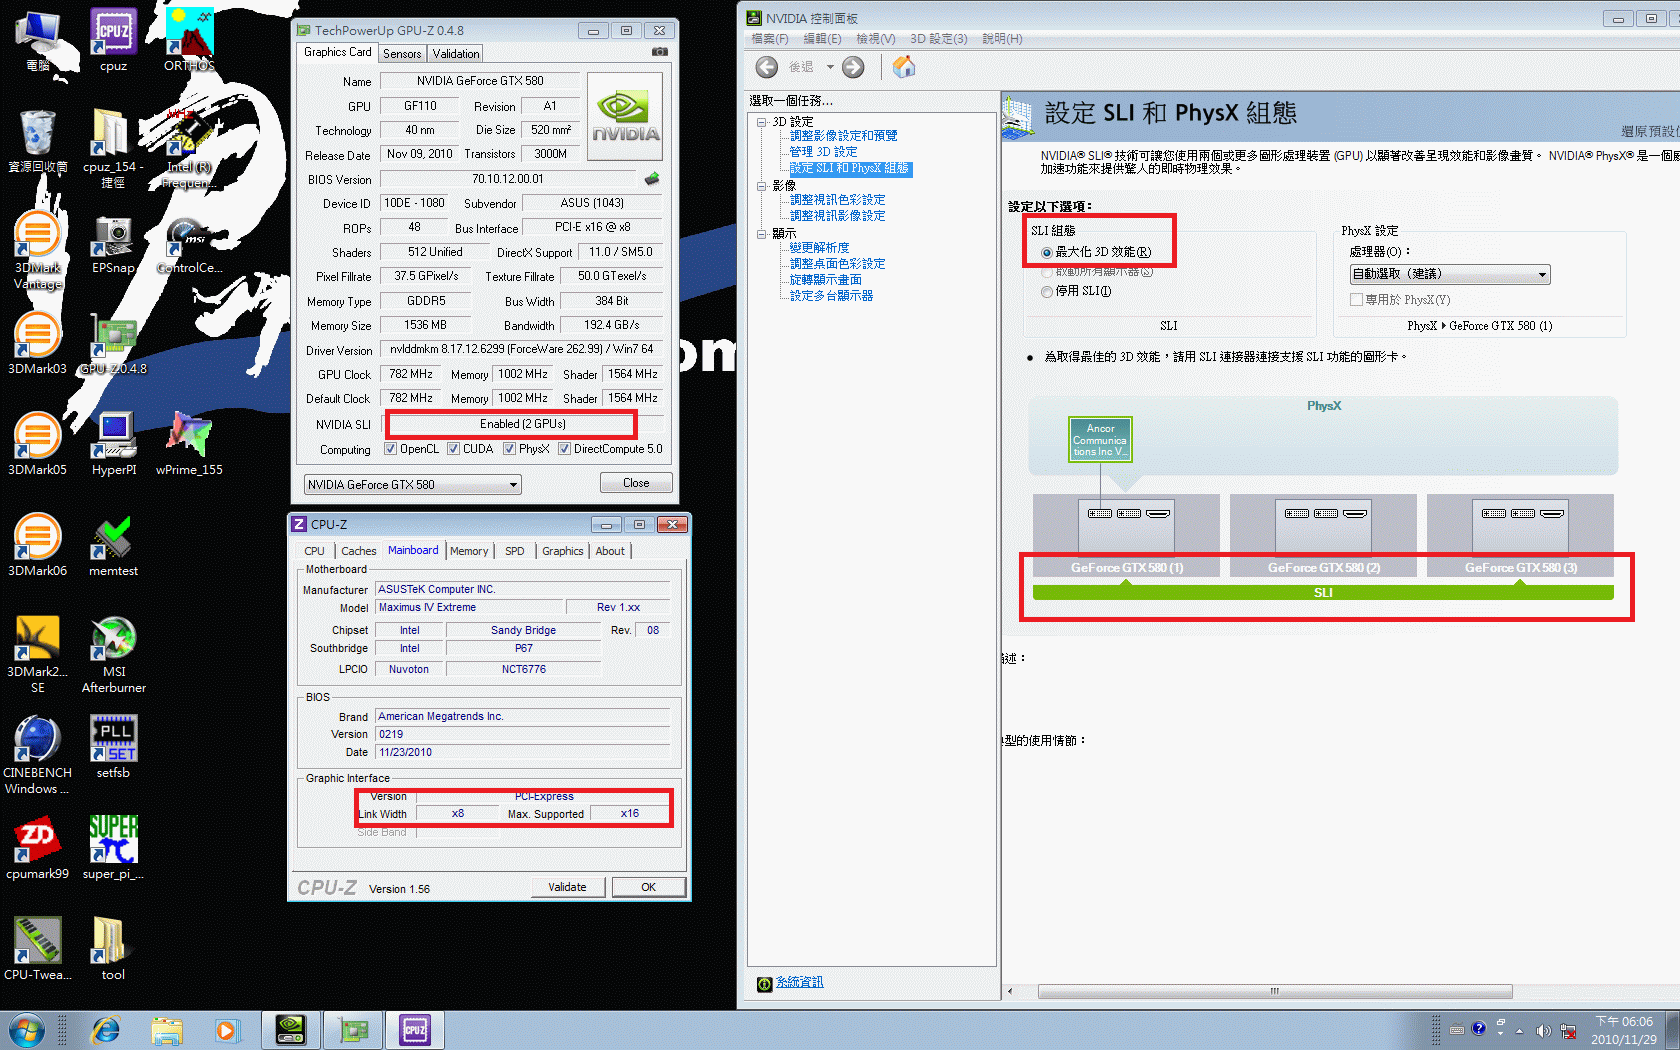Open the GPU selector dropdown in GPU-Z
The height and width of the screenshot is (1050, 1680).
pyautogui.click(x=412, y=485)
